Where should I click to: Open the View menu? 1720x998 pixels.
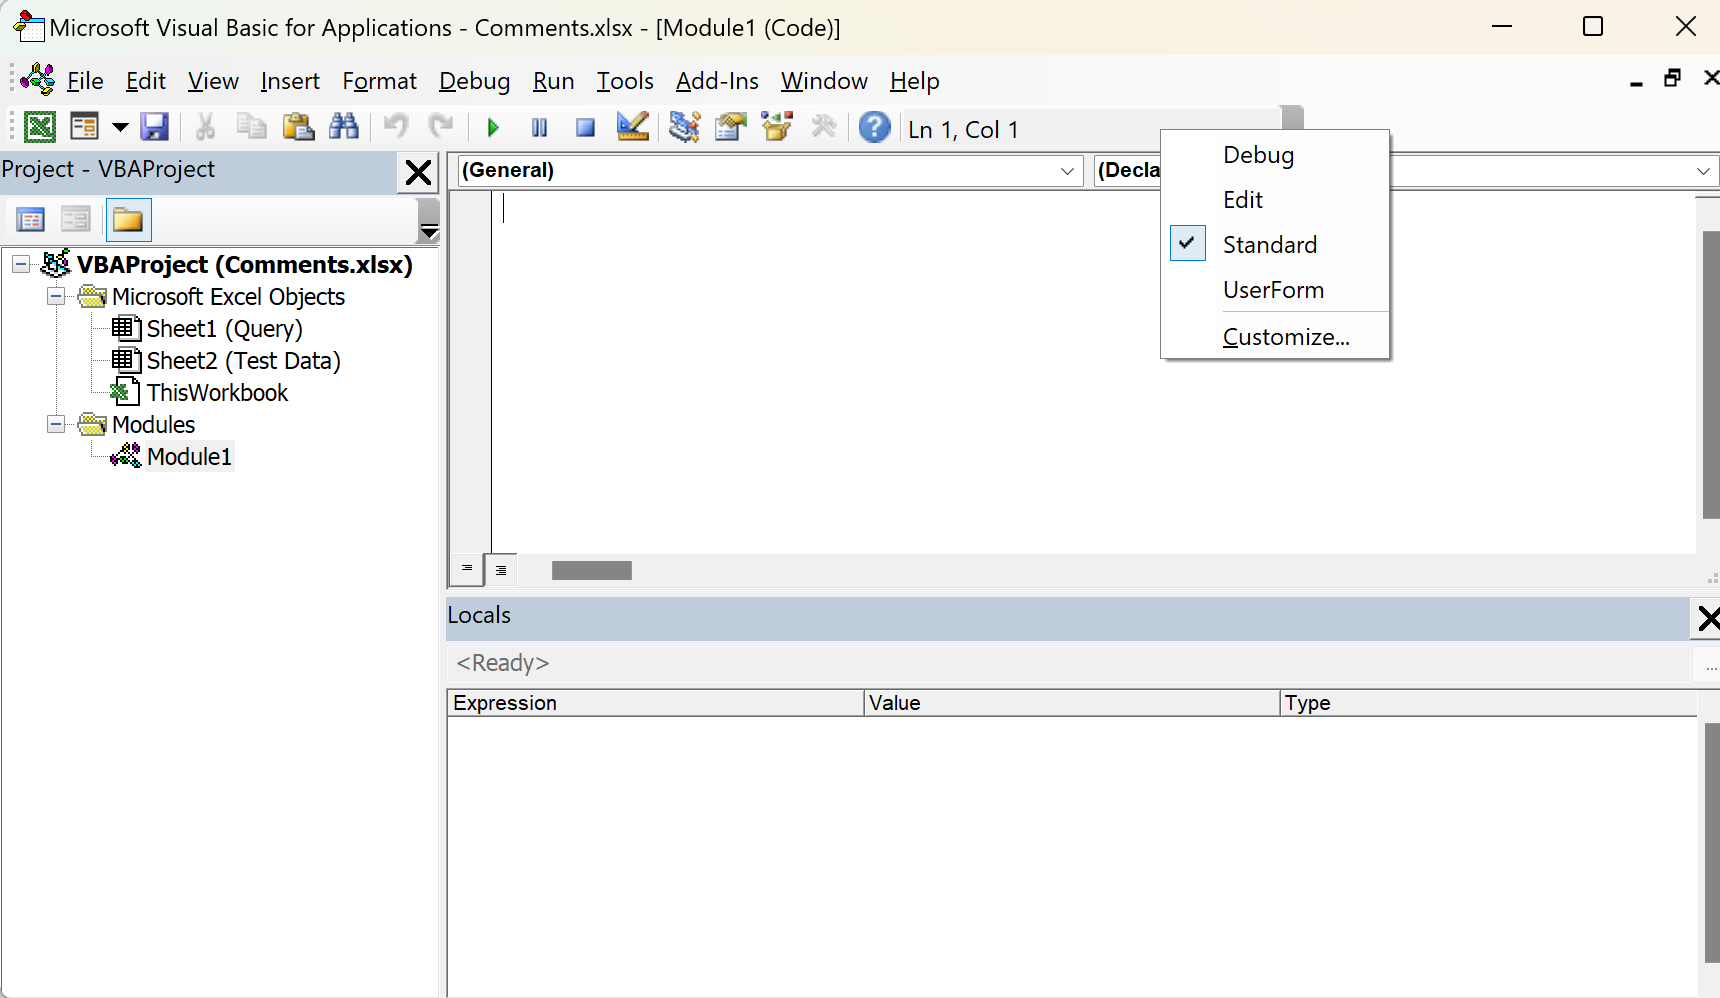[213, 81]
